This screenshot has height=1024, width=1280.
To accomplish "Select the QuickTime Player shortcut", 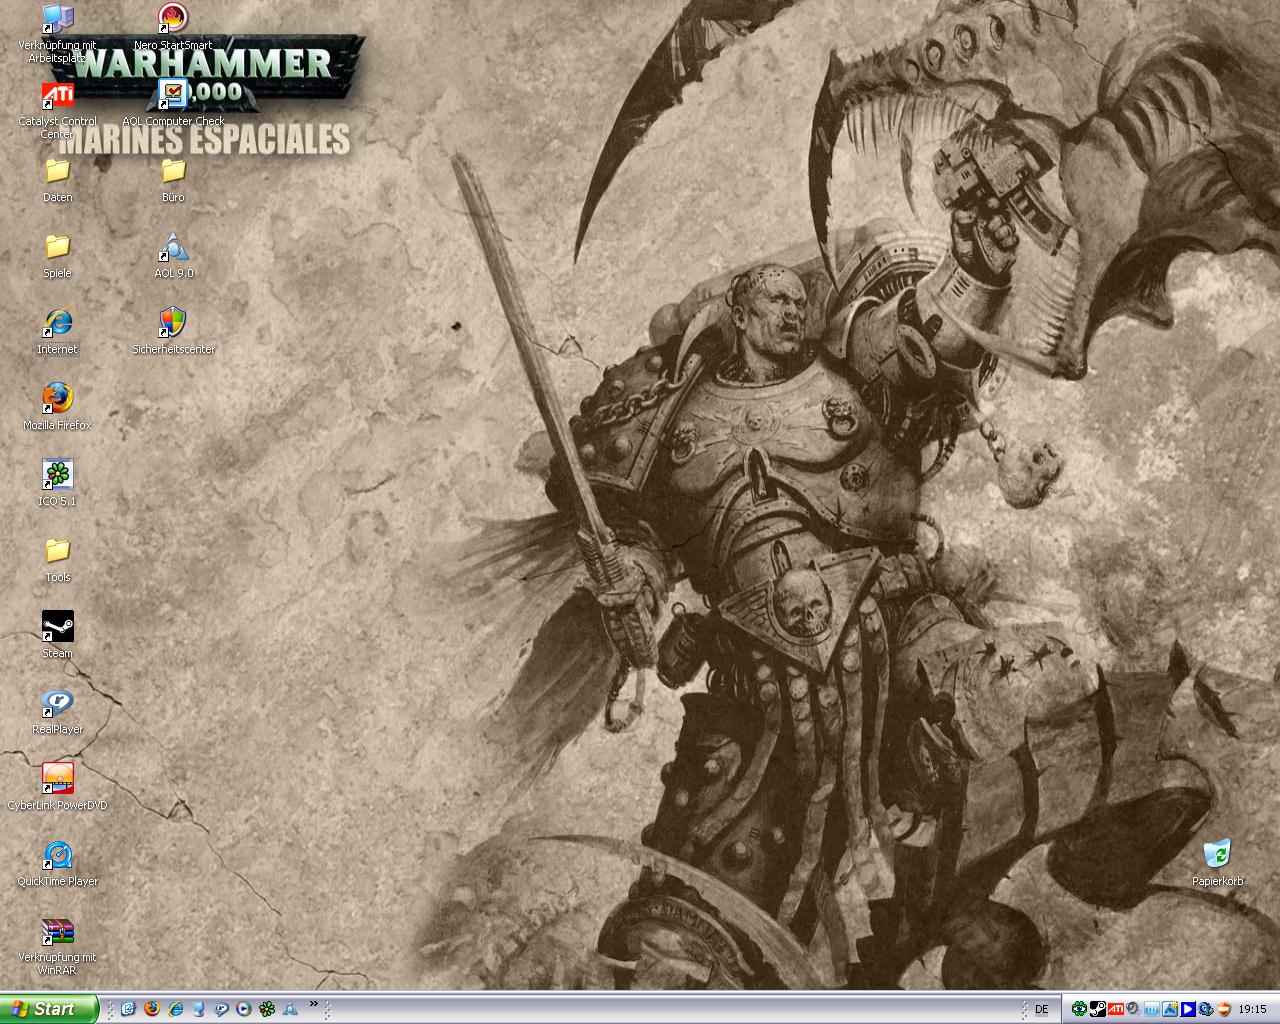I will (x=57, y=855).
